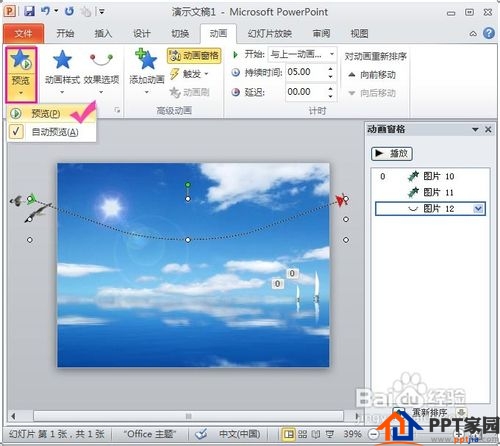
Task: Click 向前移动 move earlier button
Action: coord(372,75)
